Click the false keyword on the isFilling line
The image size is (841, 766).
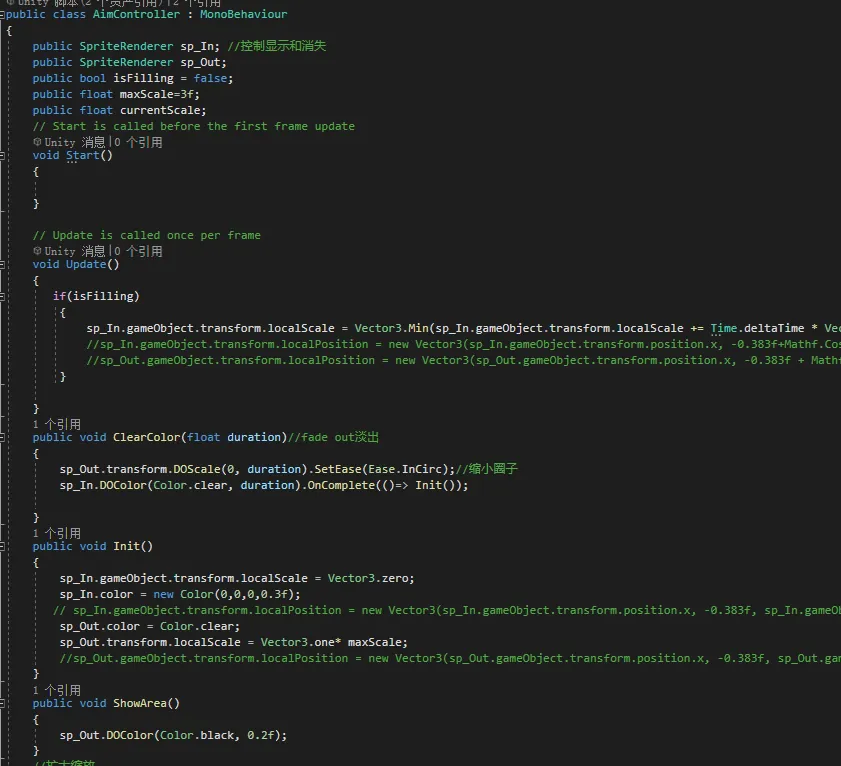[x=210, y=78]
